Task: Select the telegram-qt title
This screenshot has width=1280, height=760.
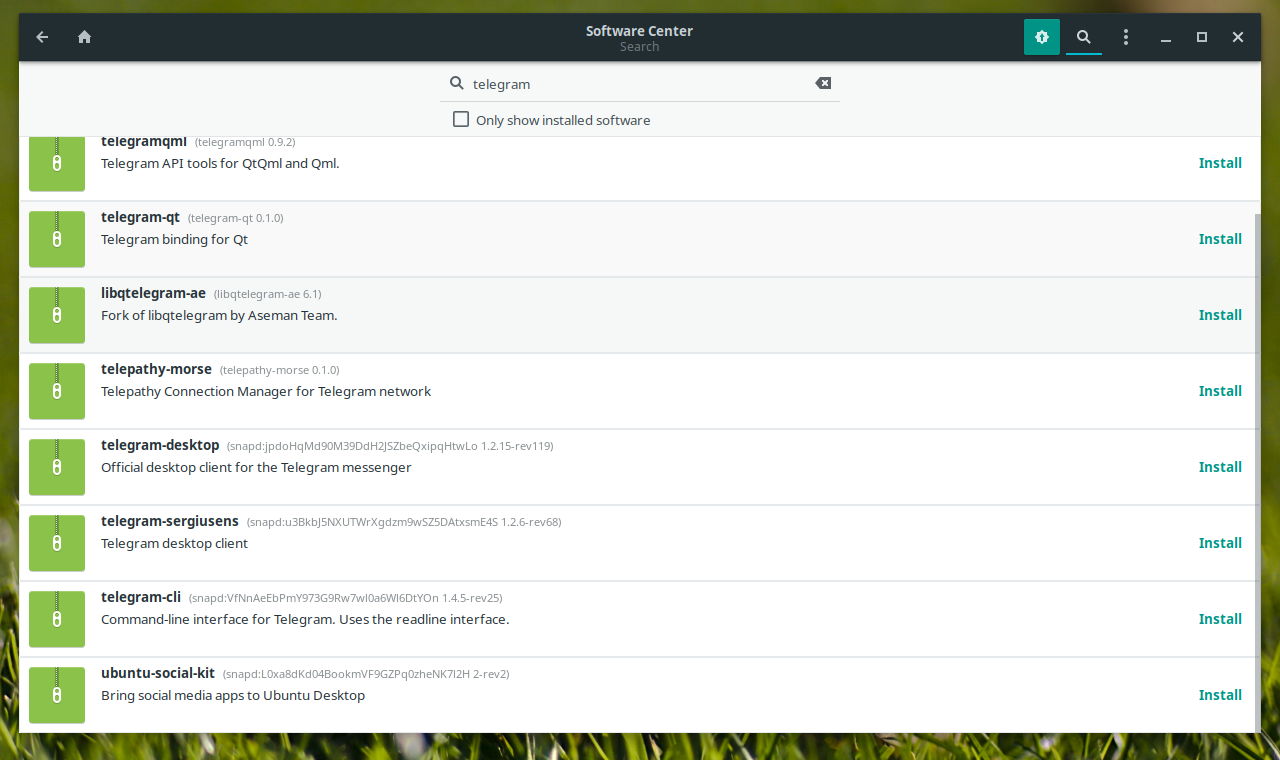Action: tap(140, 217)
